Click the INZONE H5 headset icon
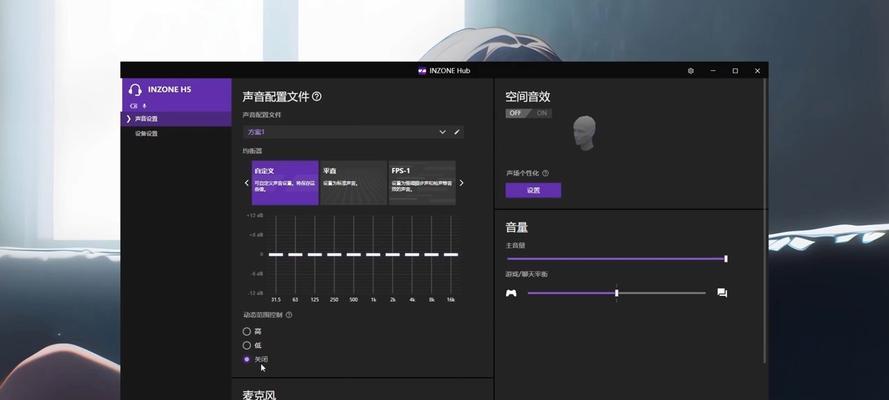The width and height of the screenshot is (889, 400). click(x=135, y=90)
